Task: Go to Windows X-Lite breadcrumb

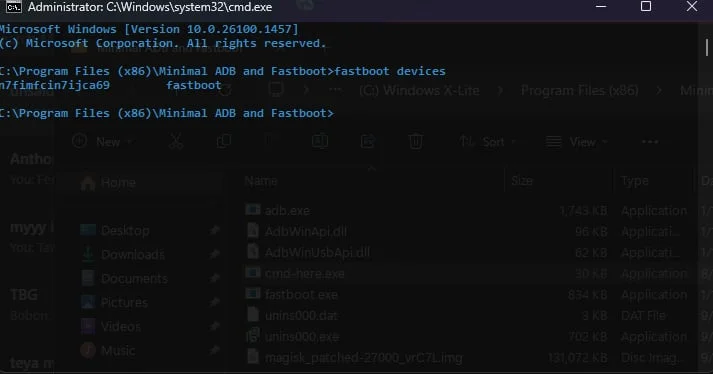Action: tap(419, 90)
